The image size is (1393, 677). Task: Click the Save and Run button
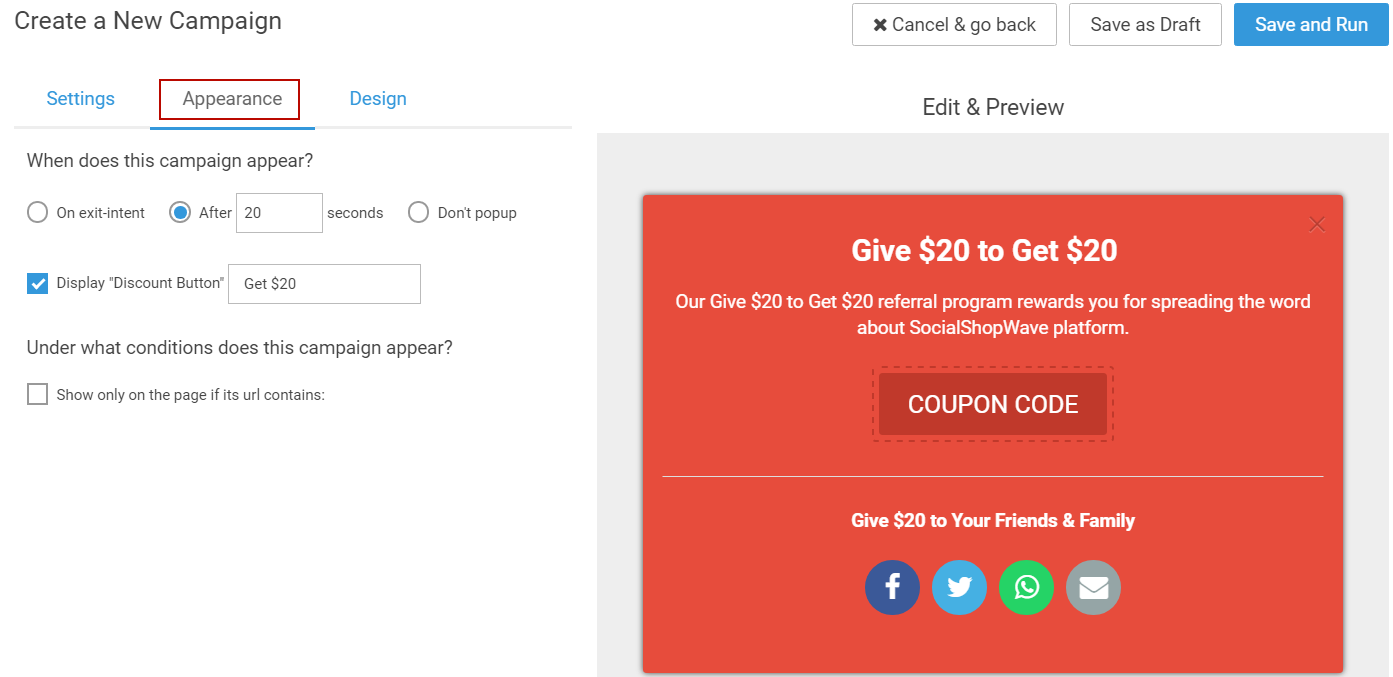[1311, 25]
